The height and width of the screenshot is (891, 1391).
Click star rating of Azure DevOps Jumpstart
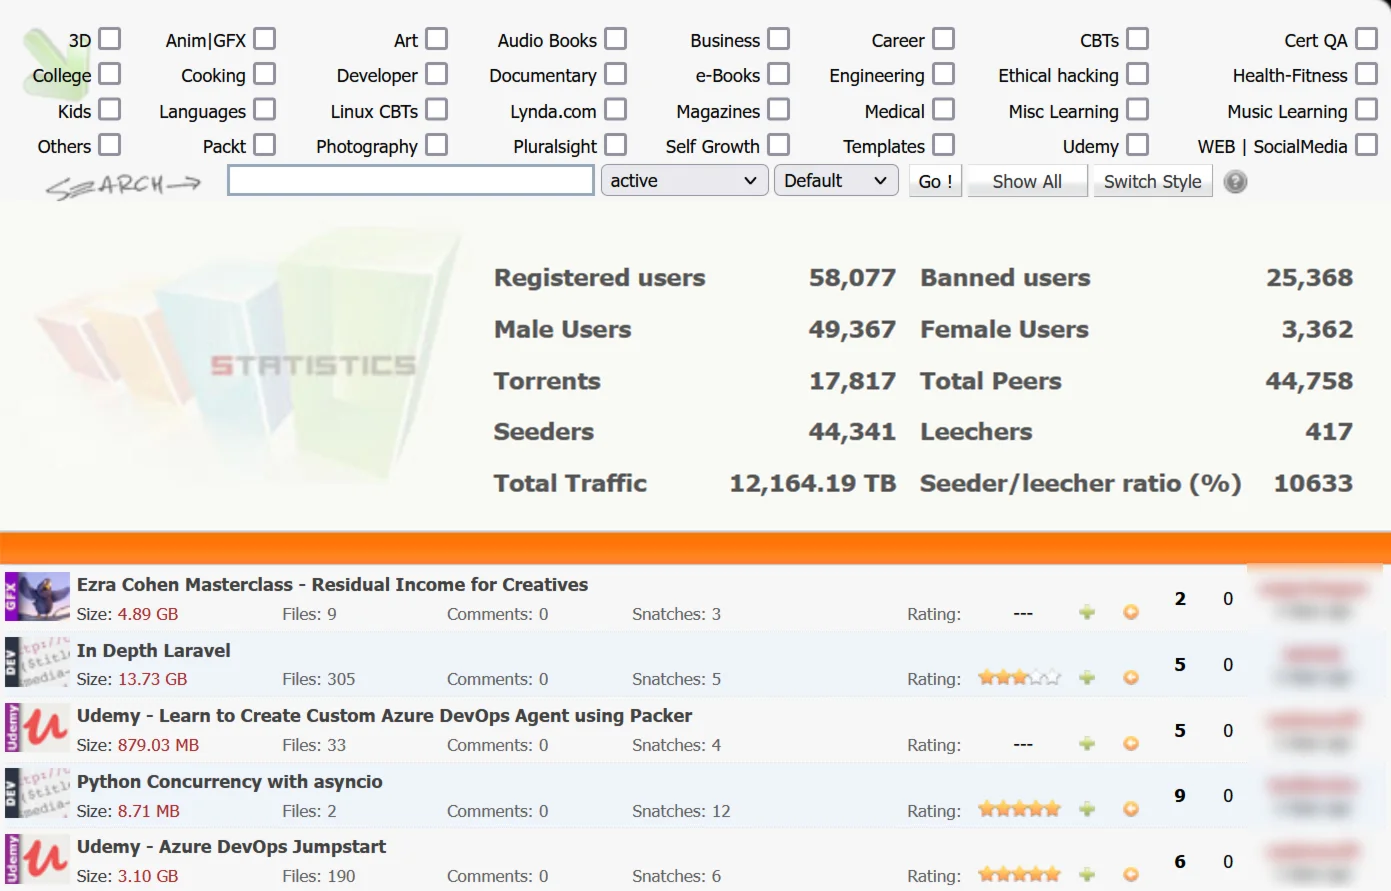click(x=1019, y=875)
